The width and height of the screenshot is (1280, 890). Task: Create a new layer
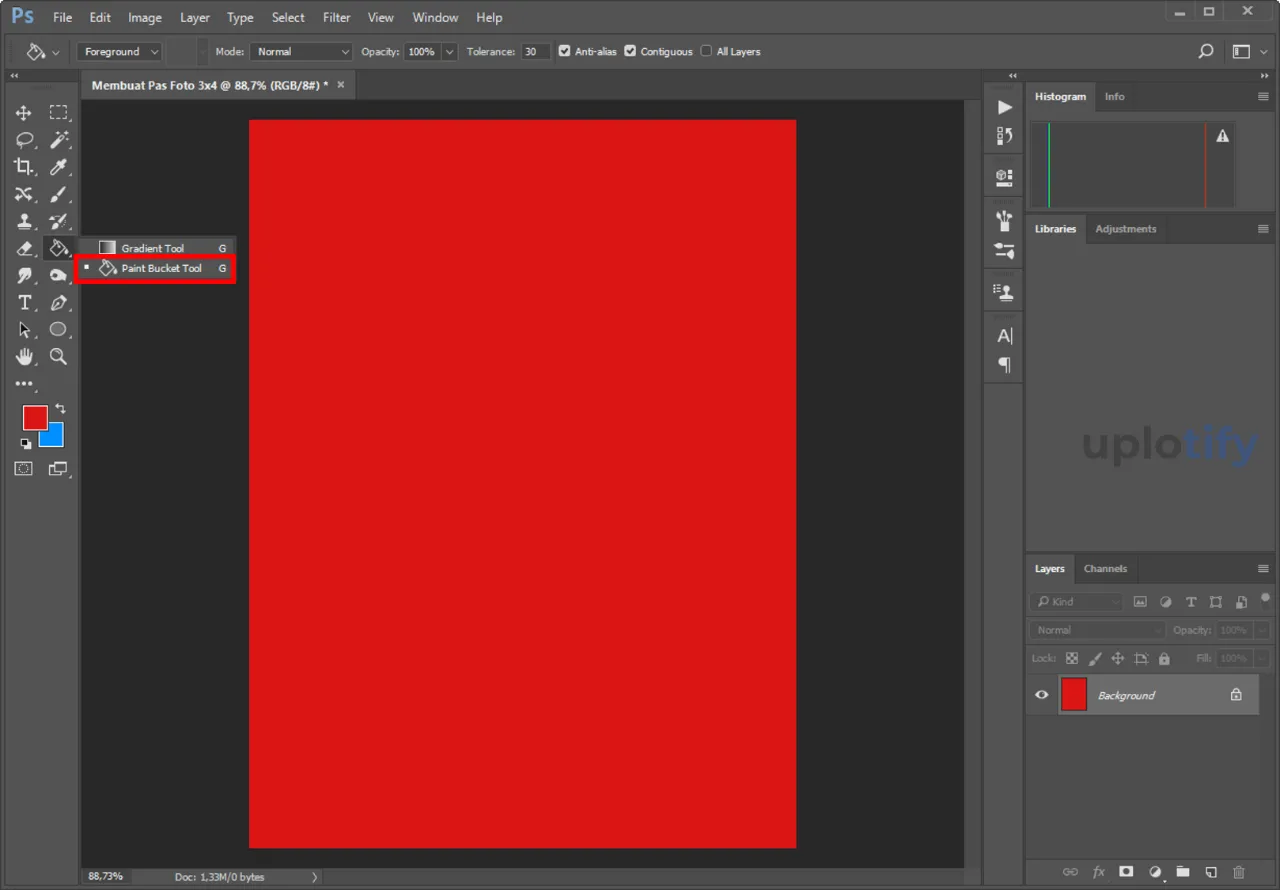(1210, 871)
